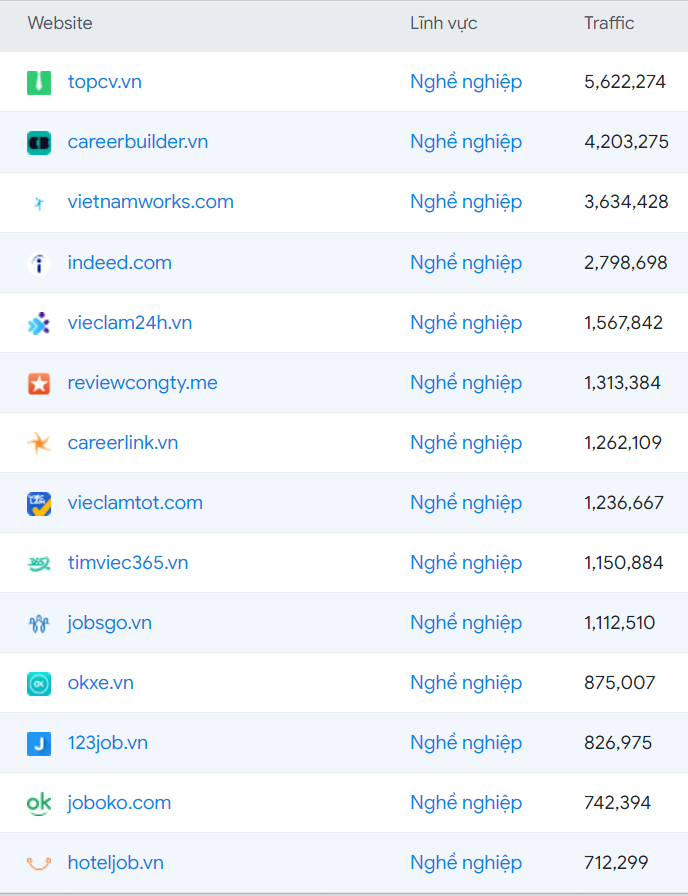Open the careerlink.vn link

(x=123, y=442)
